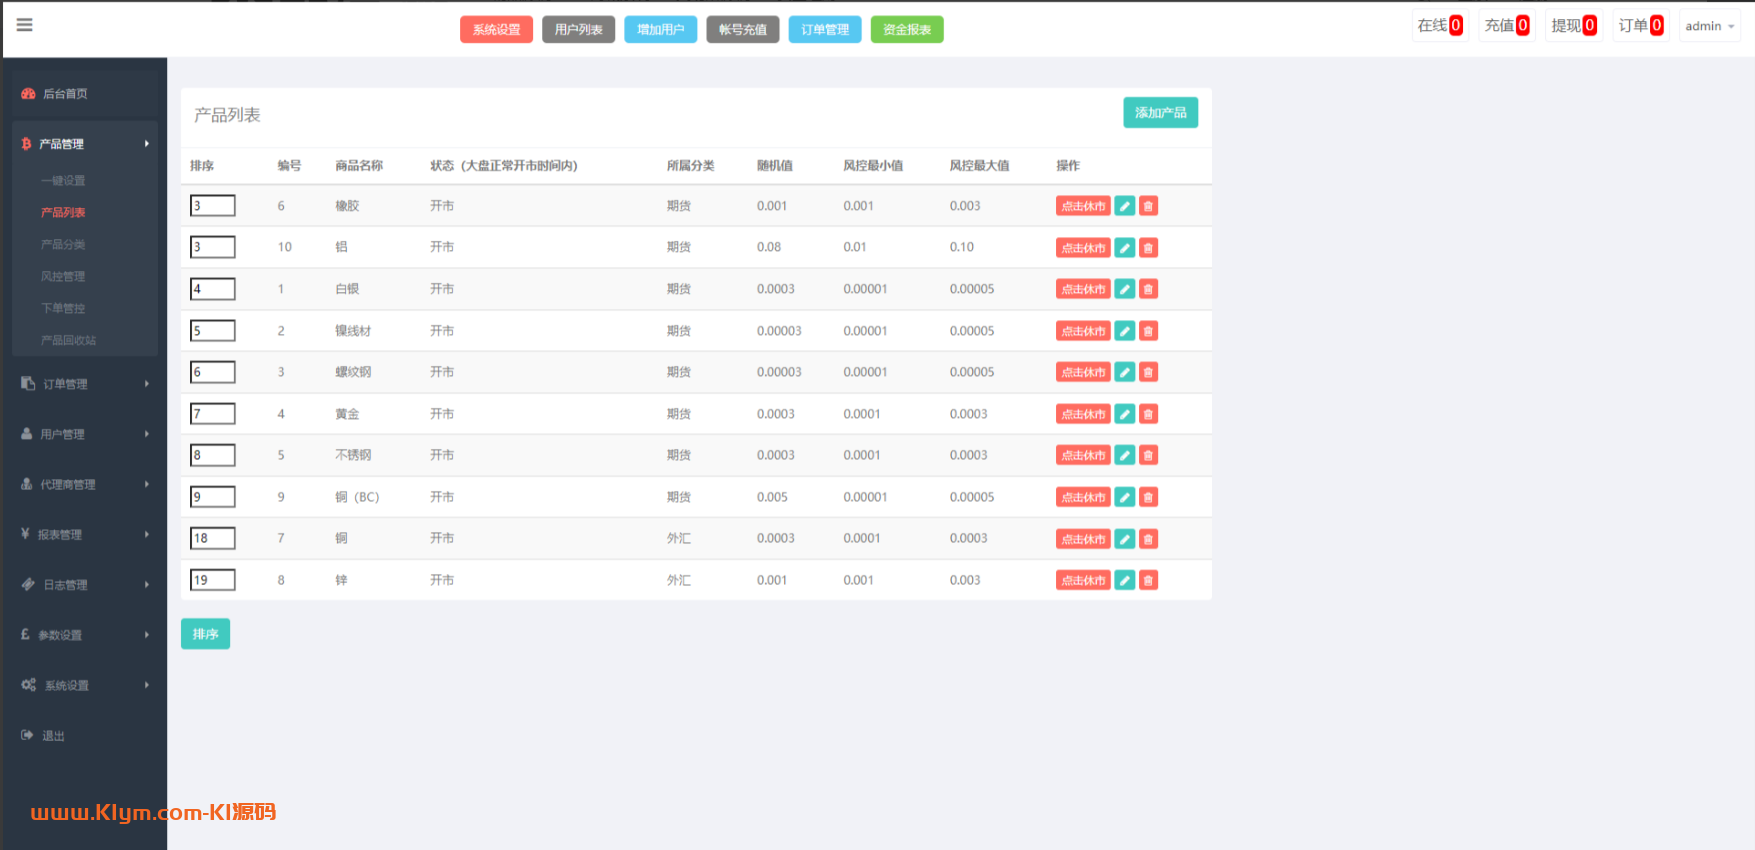Edit the 镍线材 product row
Screen dimensions: 1755x850
[x=1125, y=331]
